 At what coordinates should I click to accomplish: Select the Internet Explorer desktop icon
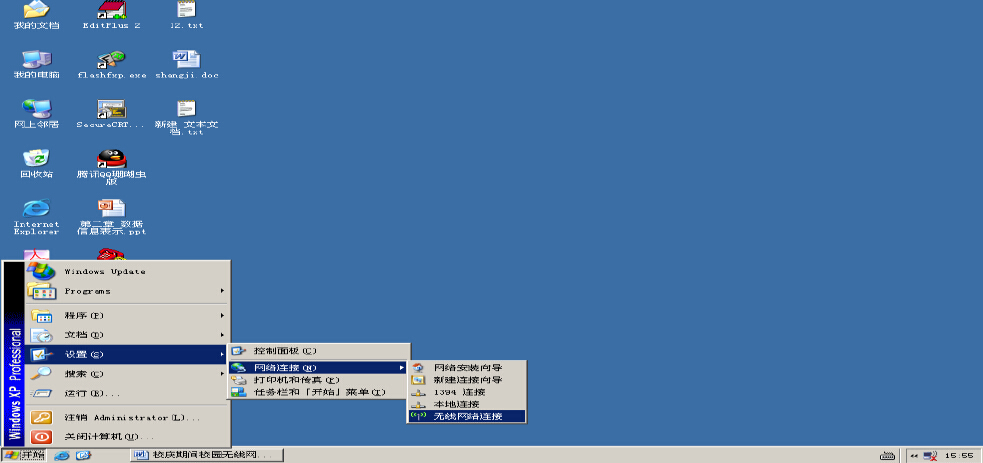click(36, 210)
